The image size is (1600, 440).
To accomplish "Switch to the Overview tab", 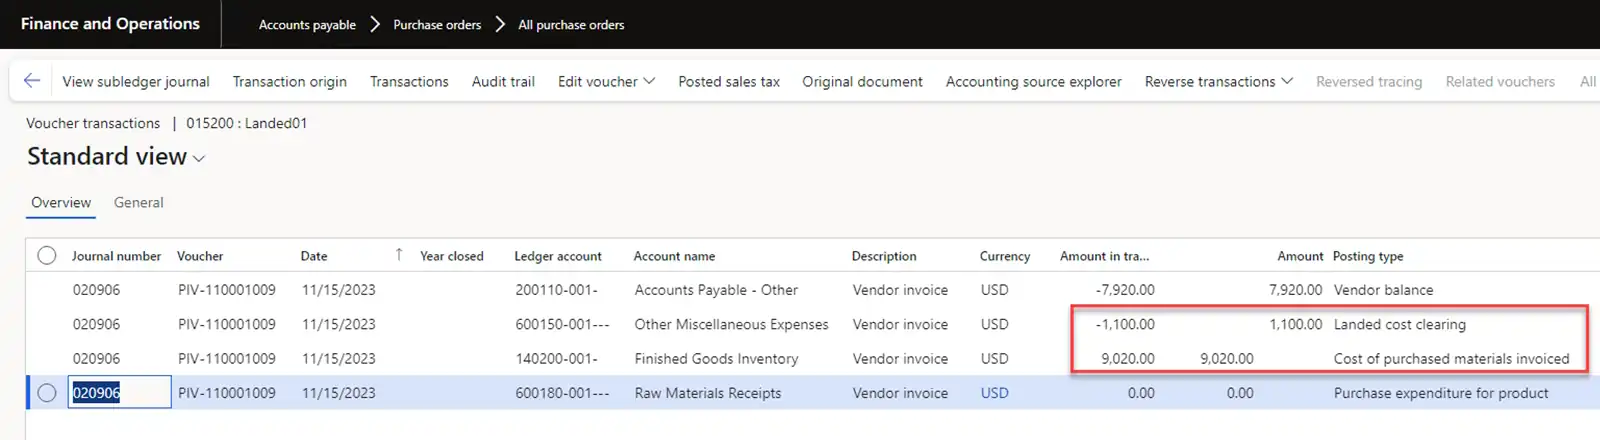I will [x=61, y=202].
